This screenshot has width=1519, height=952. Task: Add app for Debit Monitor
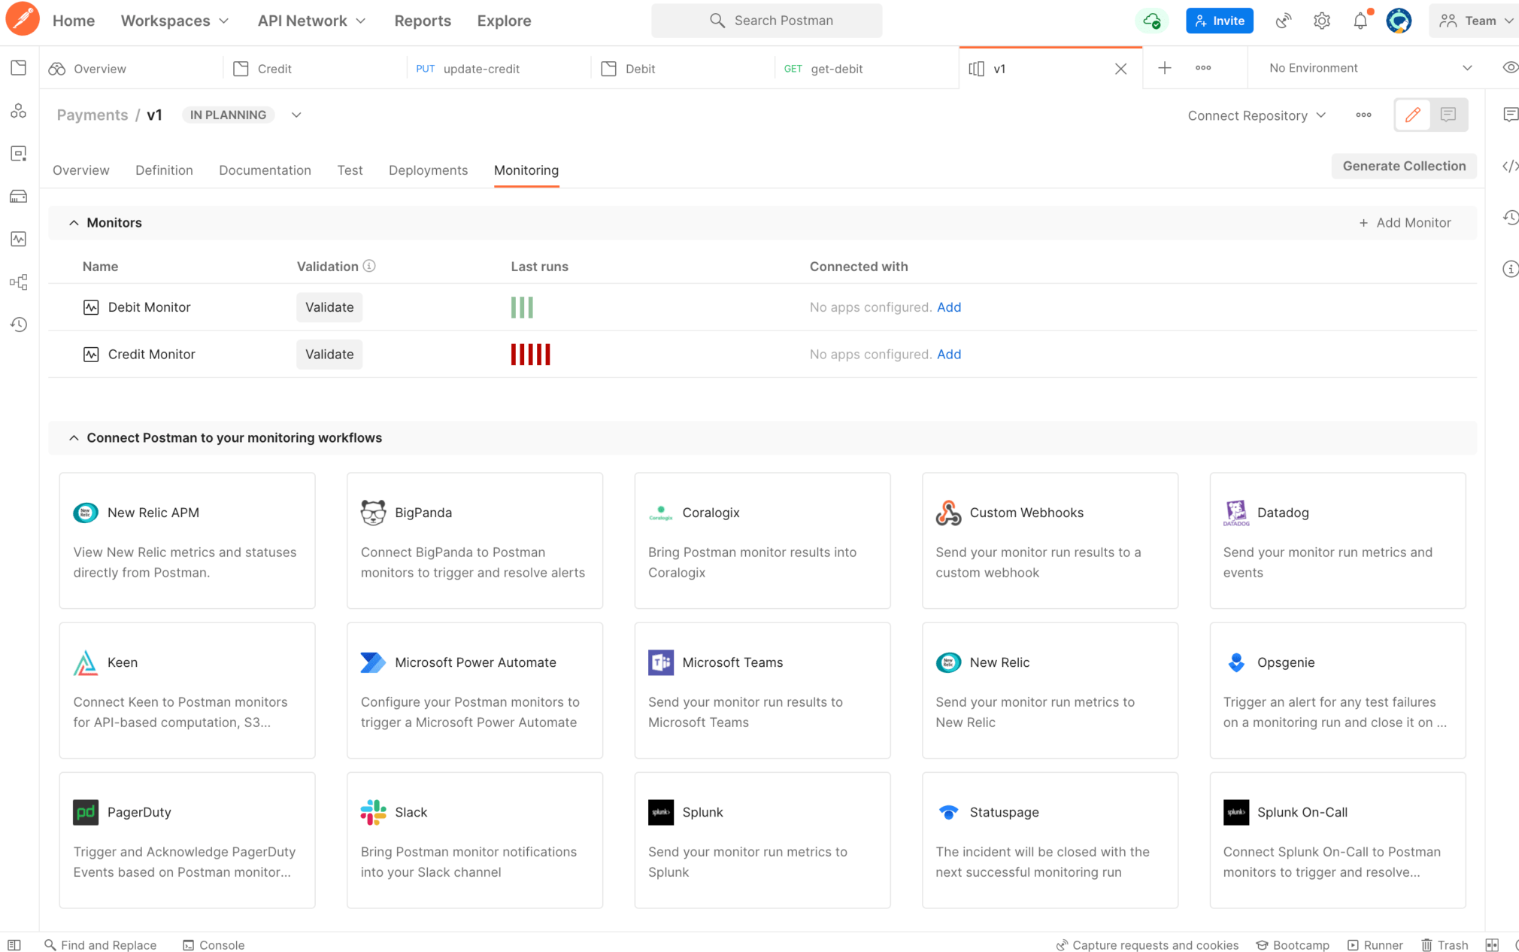[x=949, y=307]
